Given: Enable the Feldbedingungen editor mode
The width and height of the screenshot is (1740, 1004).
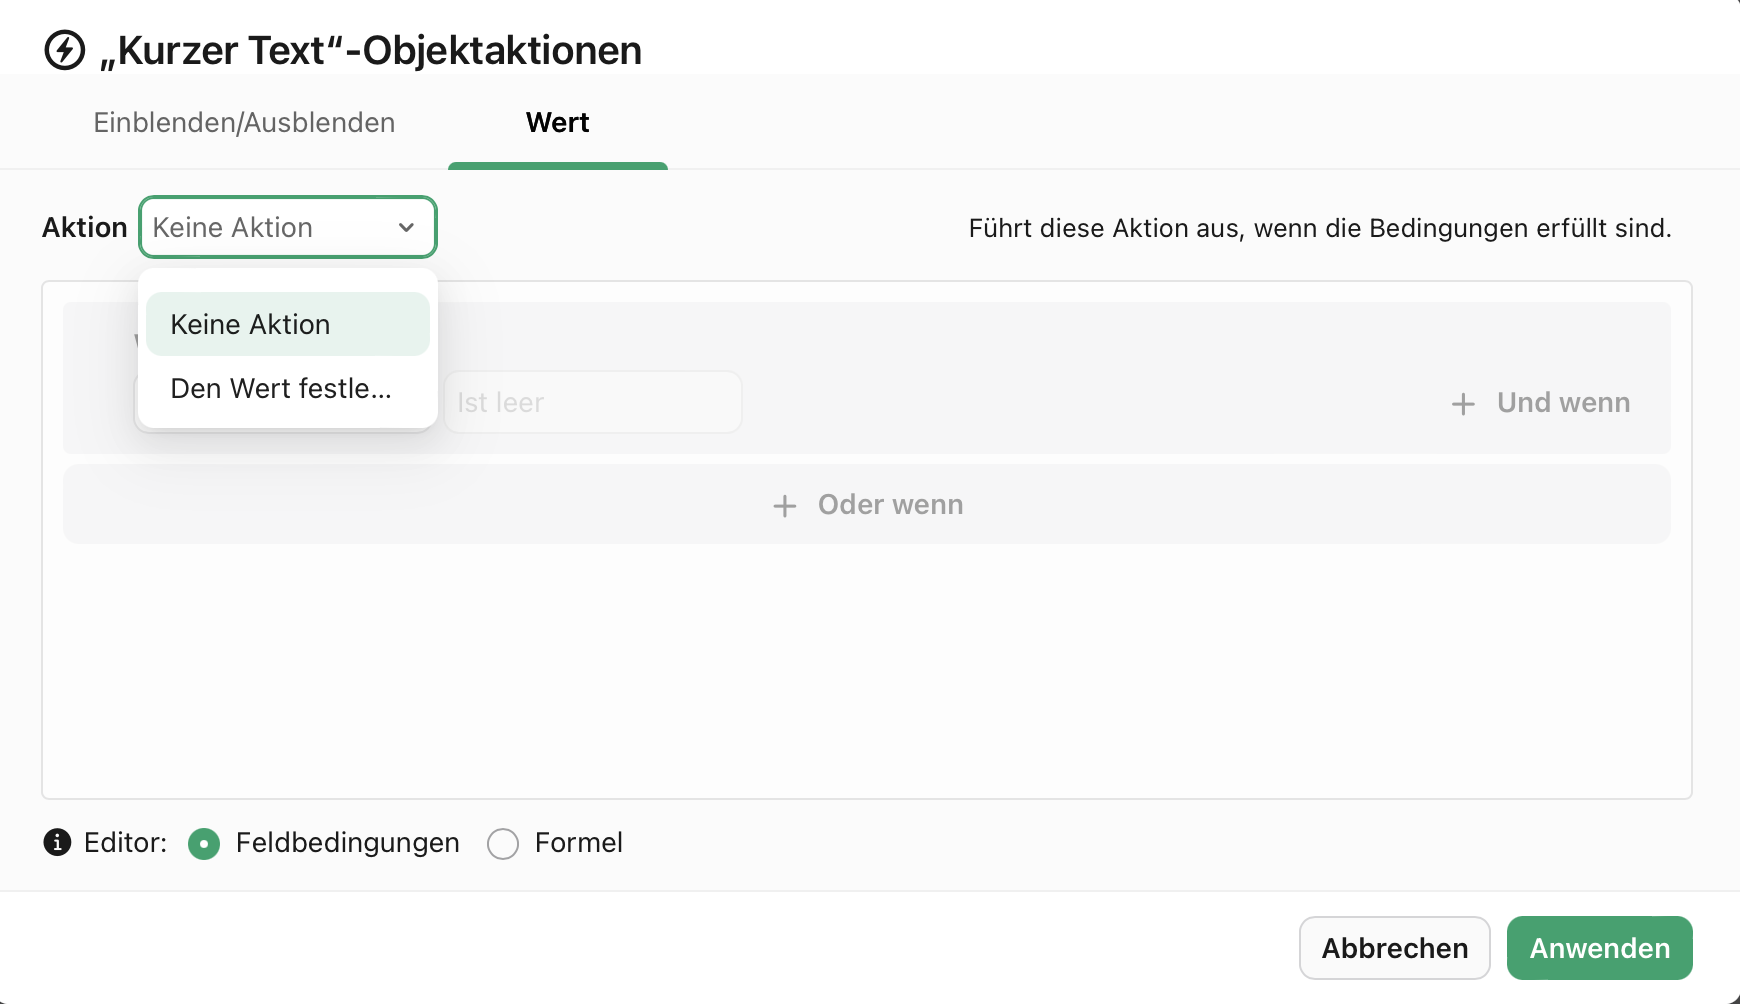Looking at the screenshot, I should coord(204,844).
